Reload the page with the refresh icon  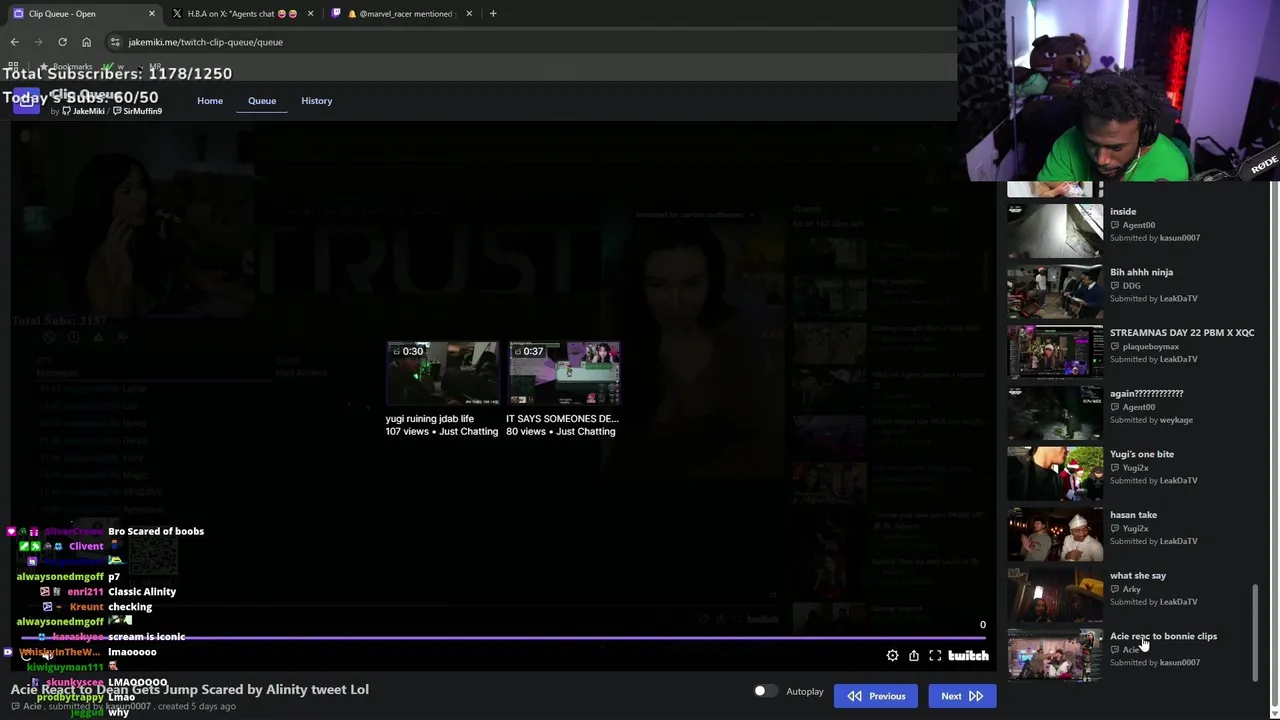[x=62, y=42]
